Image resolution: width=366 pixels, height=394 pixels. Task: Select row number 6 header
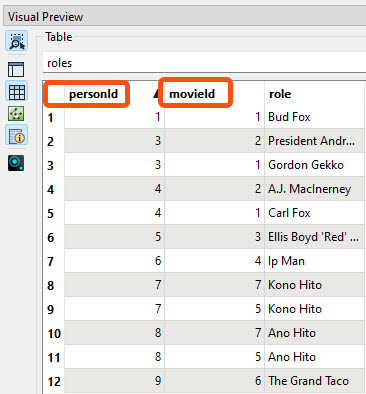tap(51, 238)
